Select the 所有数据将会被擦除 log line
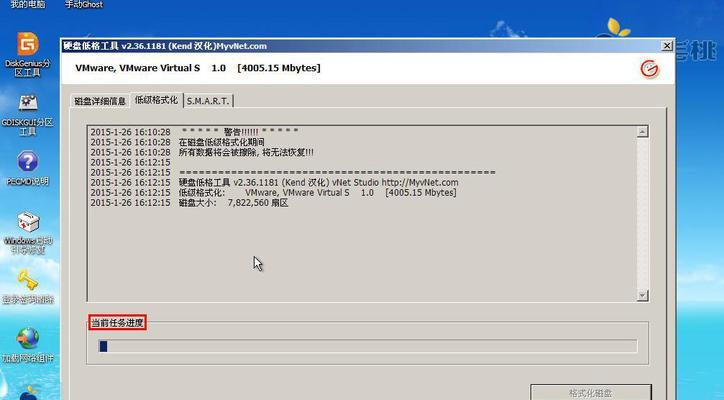 point(202,152)
